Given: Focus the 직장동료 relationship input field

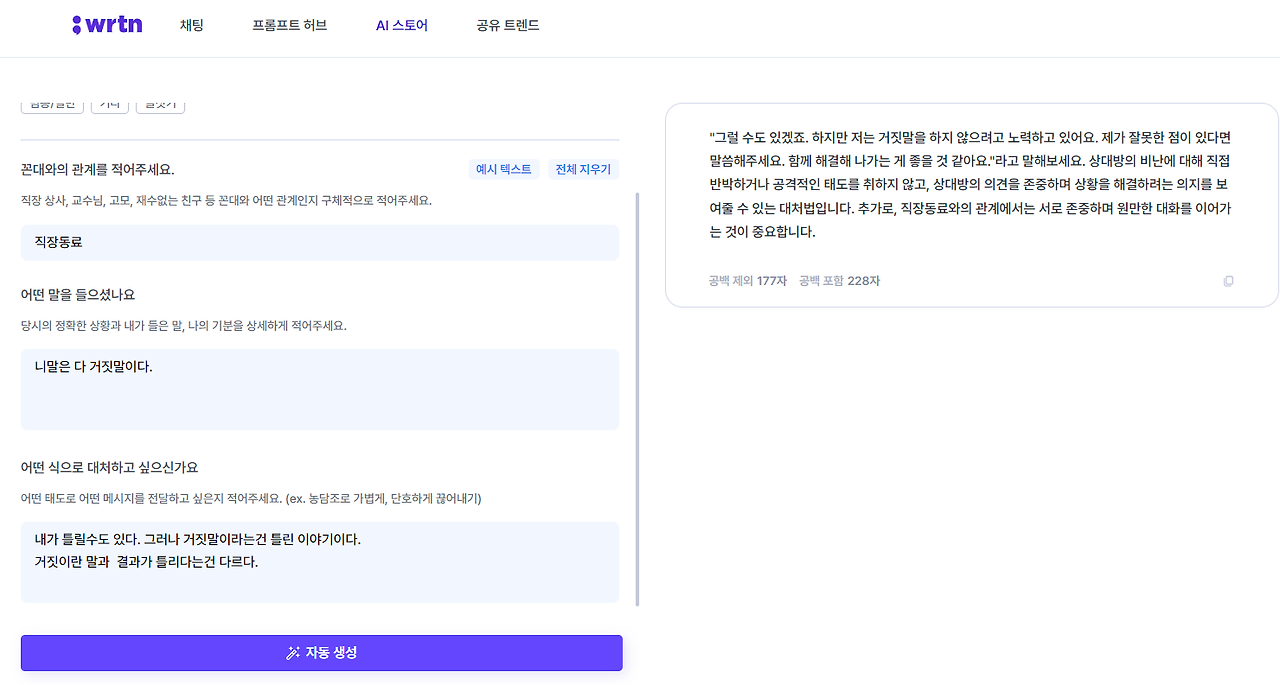Looking at the screenshot, I should tap(320, 243).
